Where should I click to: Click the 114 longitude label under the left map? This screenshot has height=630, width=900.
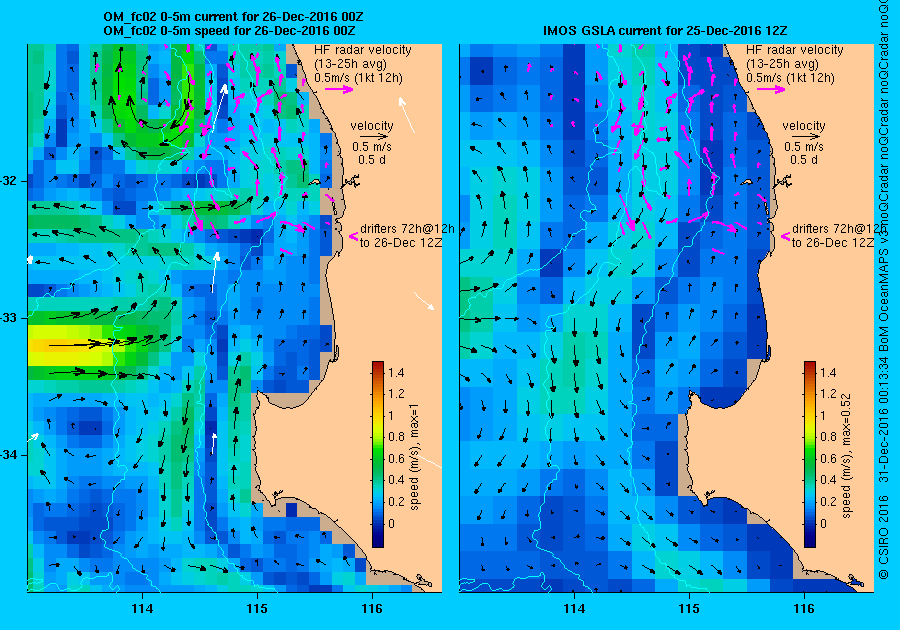pyautogui.click(x=142, y=609)
